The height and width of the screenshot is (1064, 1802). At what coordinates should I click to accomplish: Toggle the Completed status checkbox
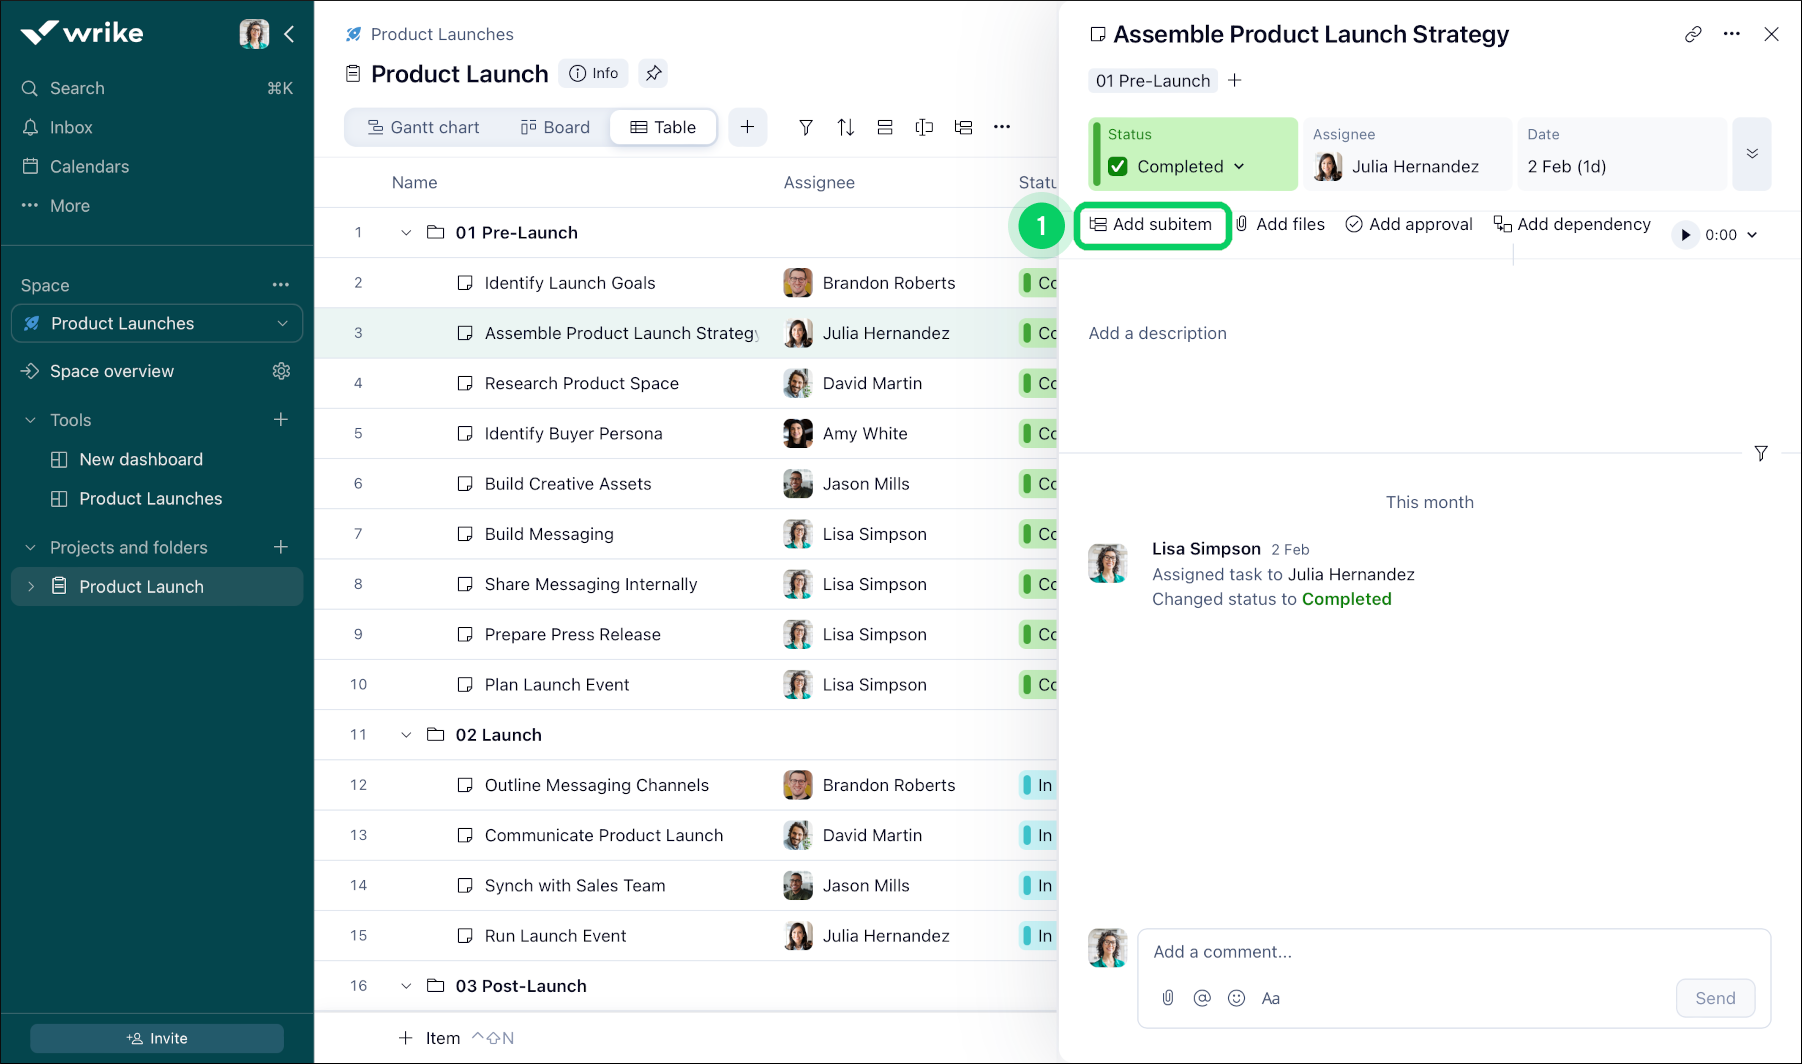1118,167
